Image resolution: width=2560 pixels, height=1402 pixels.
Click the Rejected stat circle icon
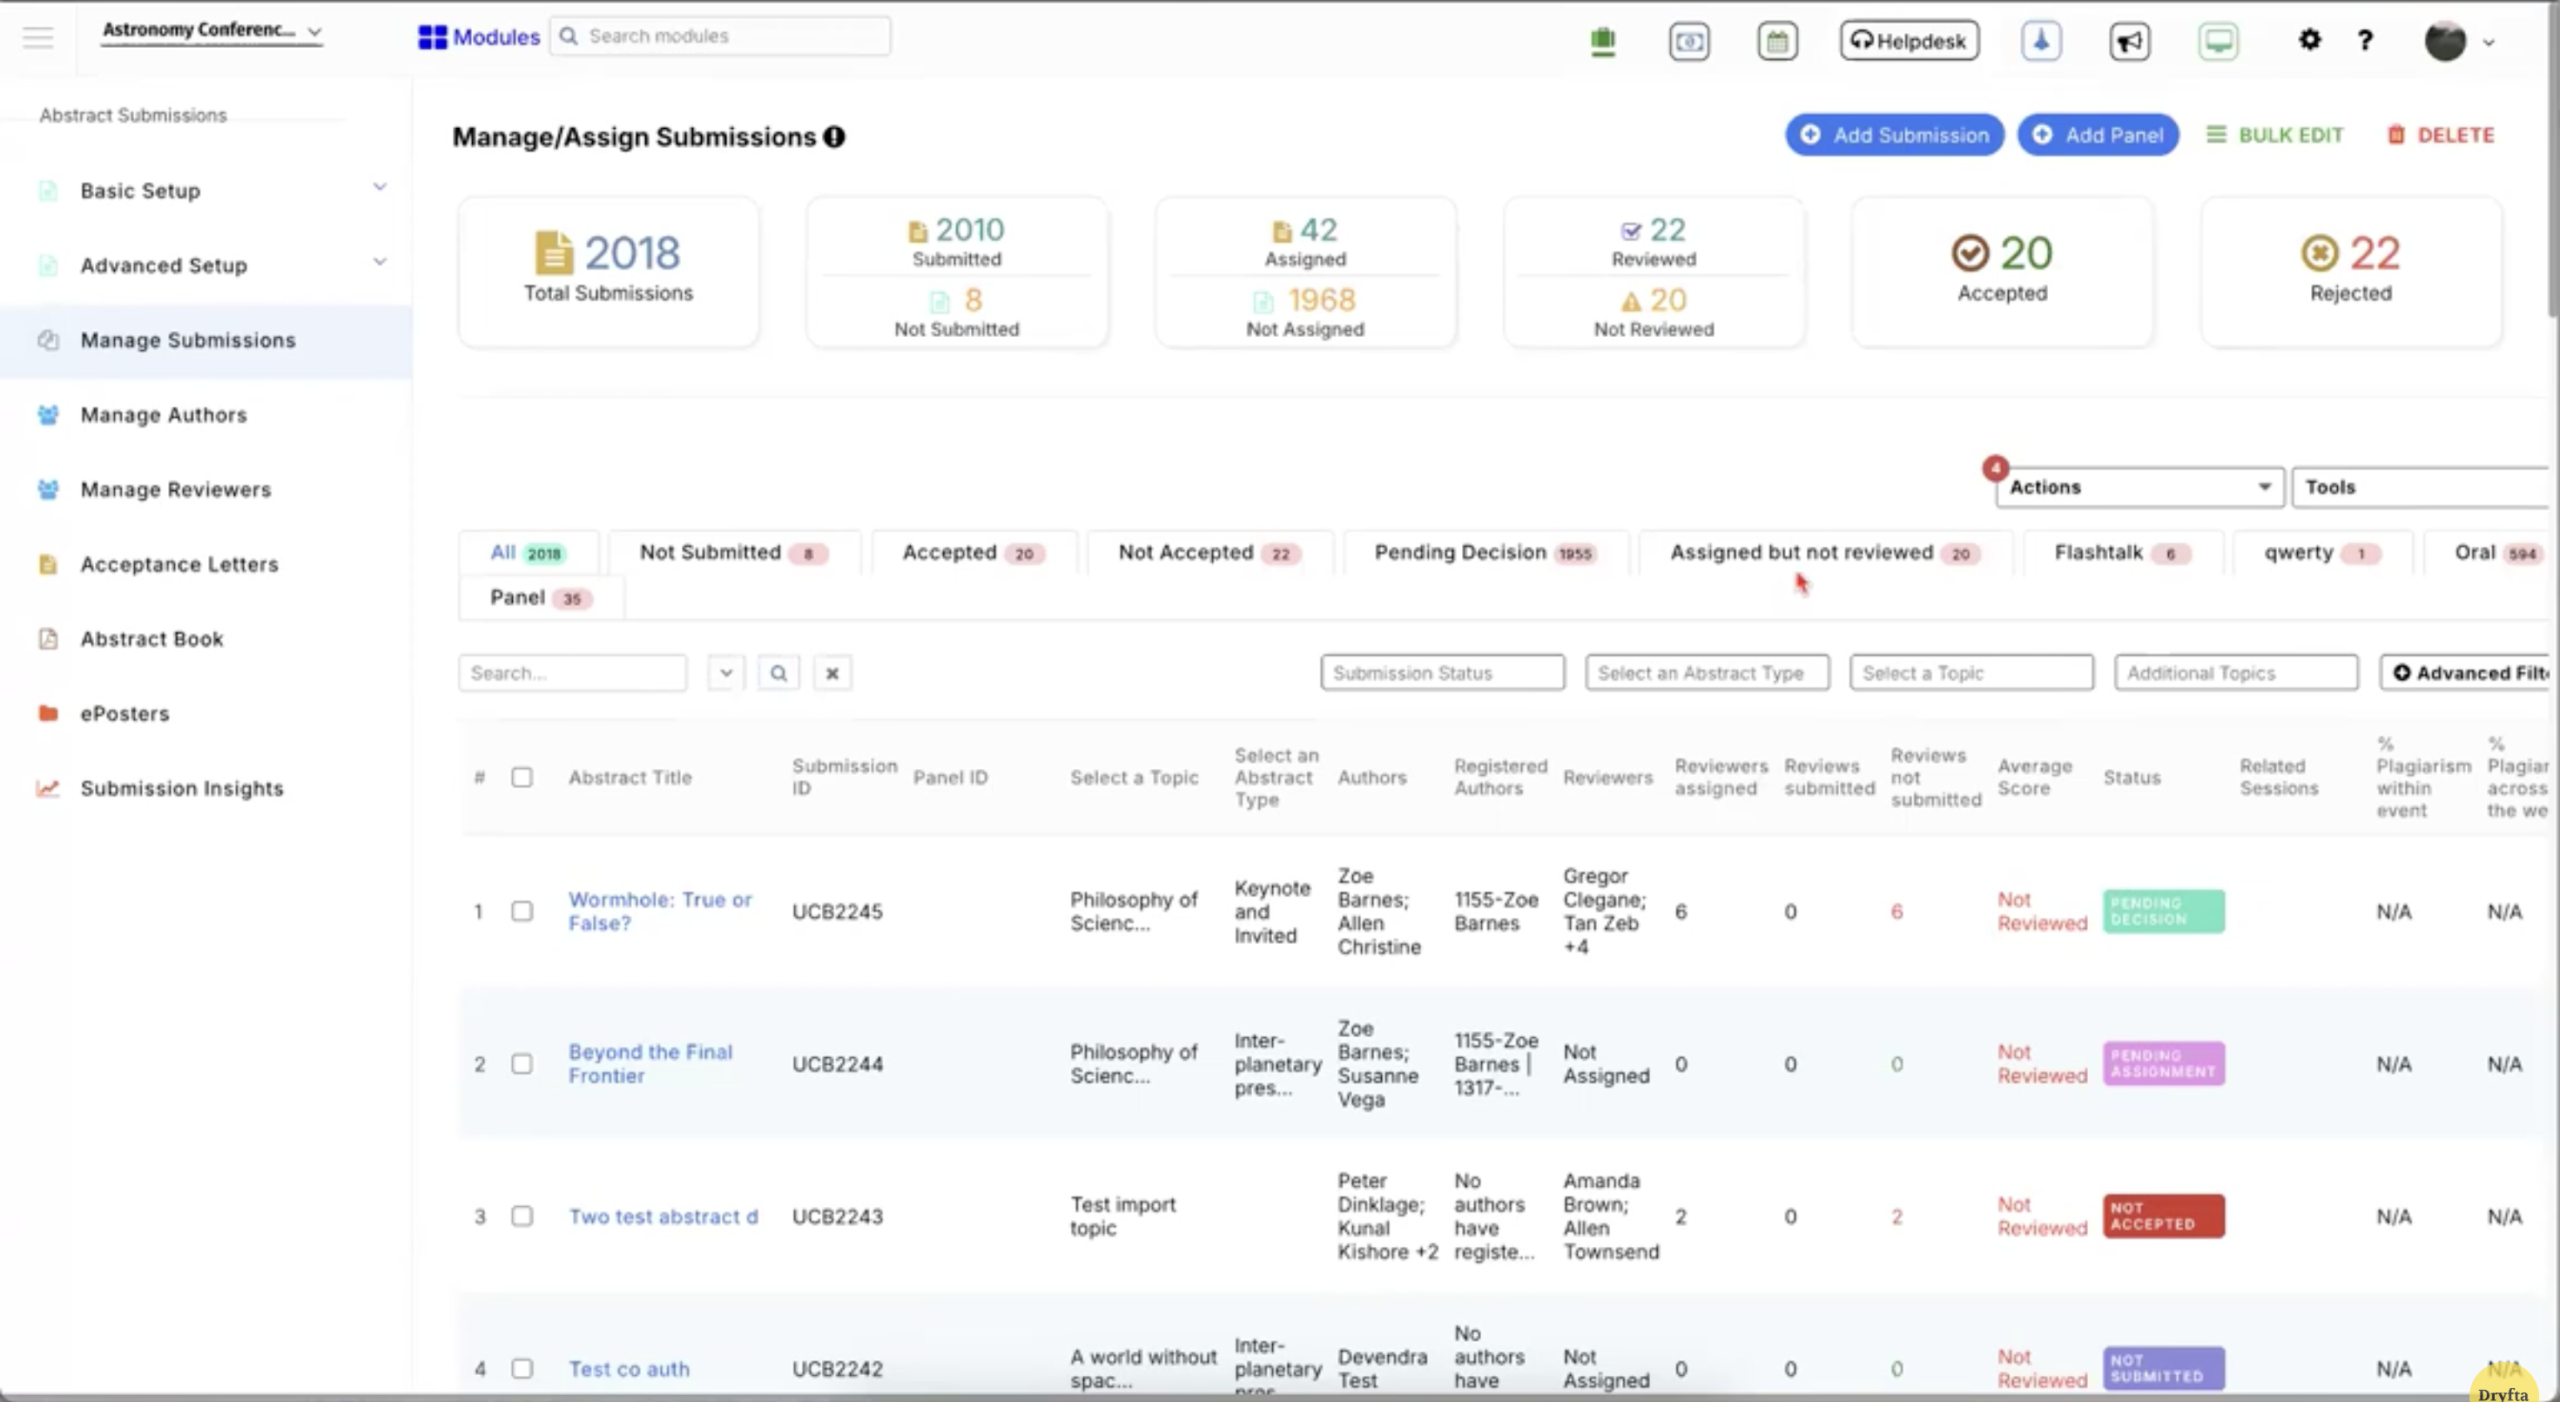tap(2319, 253)
